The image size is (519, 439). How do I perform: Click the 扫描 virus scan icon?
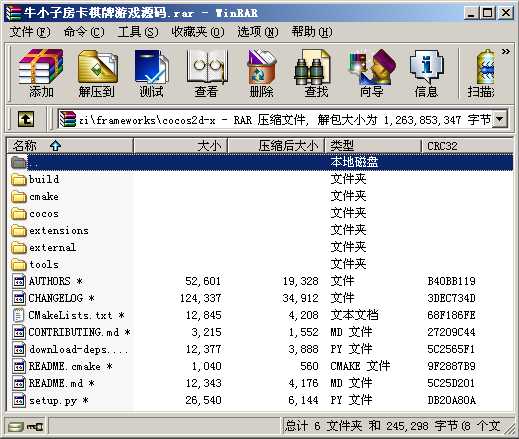click(481, 73)
